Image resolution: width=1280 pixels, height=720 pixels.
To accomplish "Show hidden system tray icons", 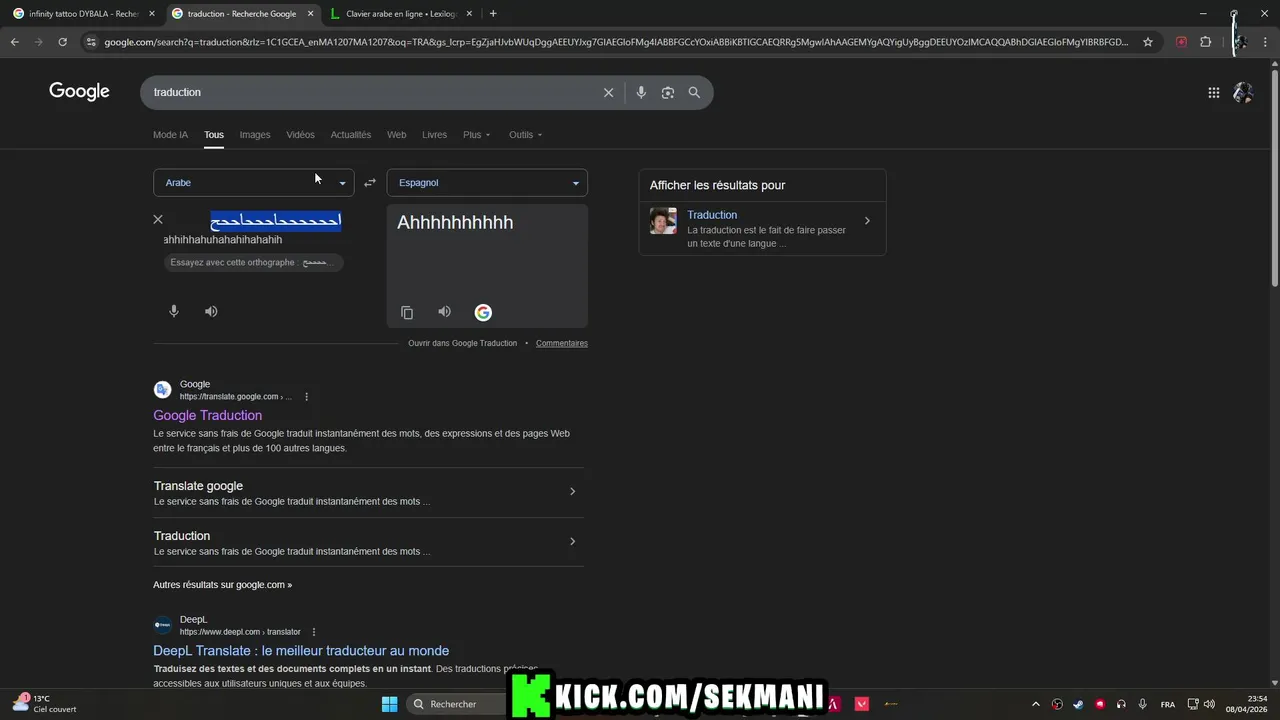I will (1036, 704).
